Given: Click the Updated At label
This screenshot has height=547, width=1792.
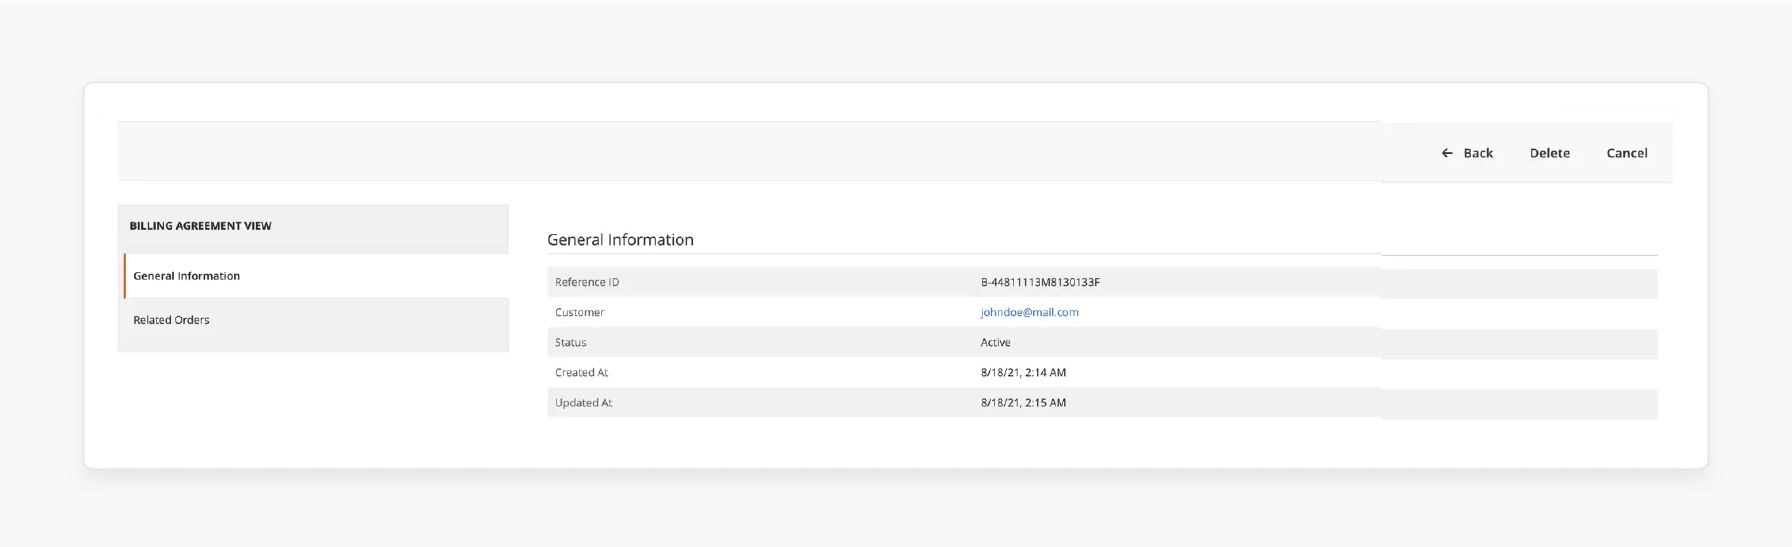Looking at the screenshot, I should [x=583, y=402].
